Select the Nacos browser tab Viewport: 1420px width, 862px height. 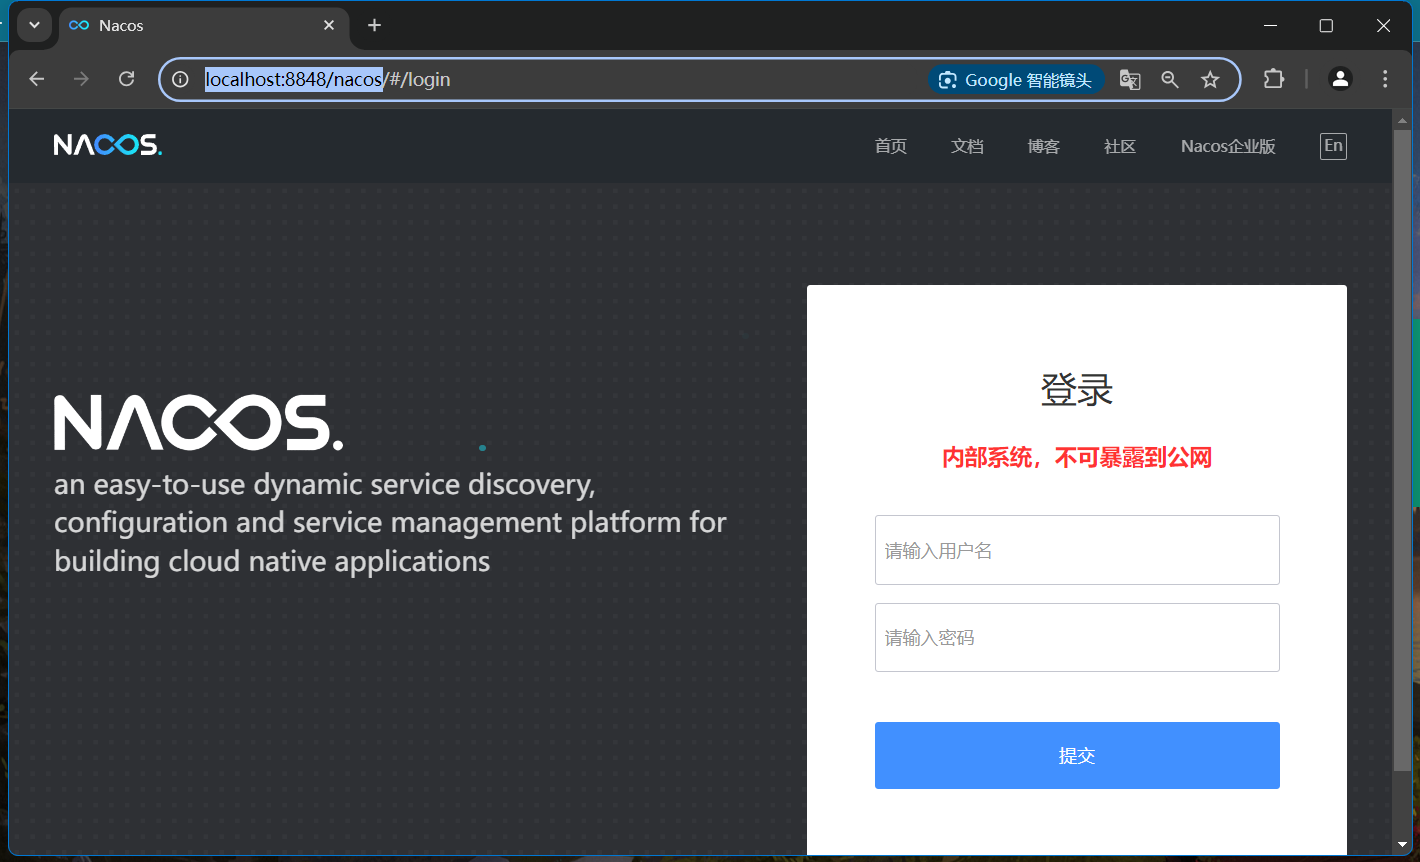204,25
